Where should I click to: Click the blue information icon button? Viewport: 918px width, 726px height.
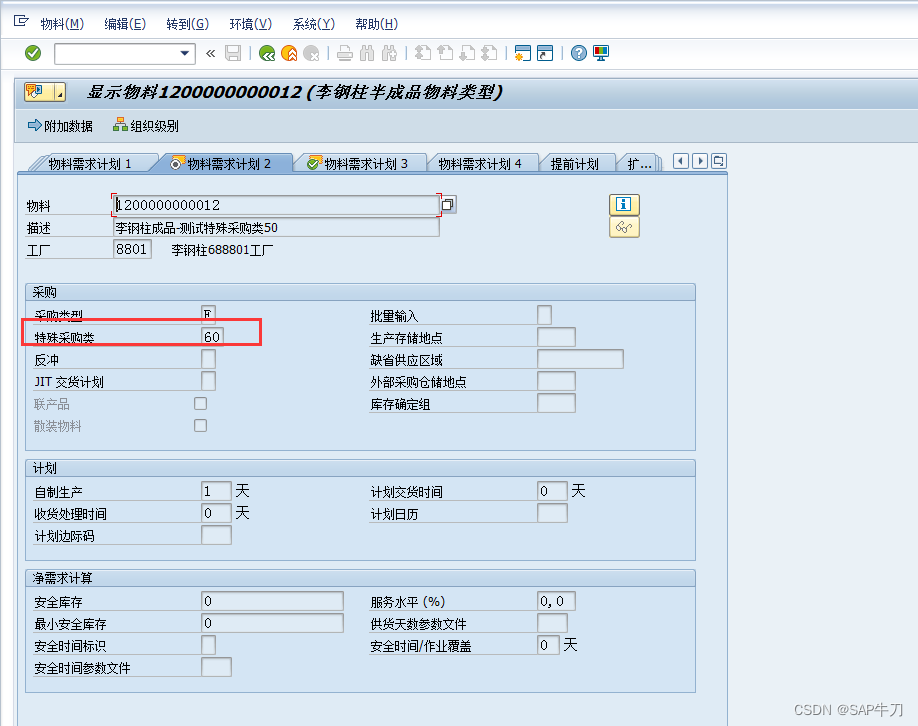624,204
